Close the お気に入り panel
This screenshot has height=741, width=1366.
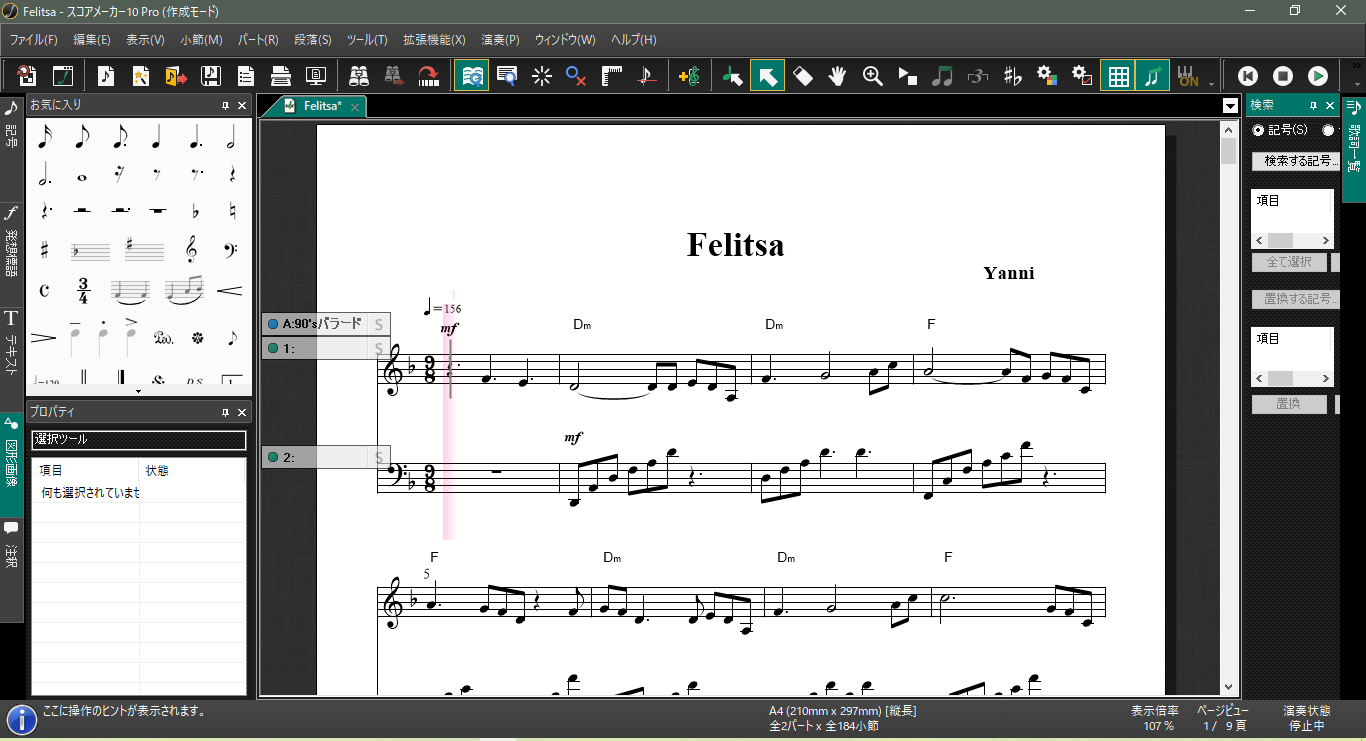pyautogui.click(x=242, y=105)
